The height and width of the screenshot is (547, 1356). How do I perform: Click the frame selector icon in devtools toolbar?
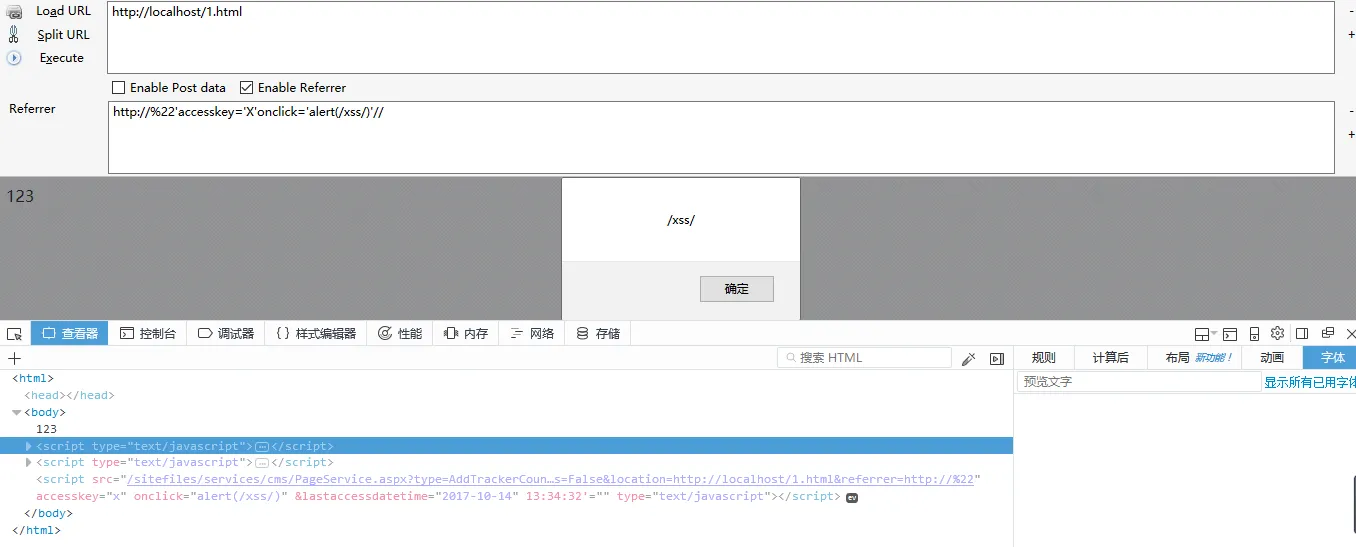pos(1205,334)
